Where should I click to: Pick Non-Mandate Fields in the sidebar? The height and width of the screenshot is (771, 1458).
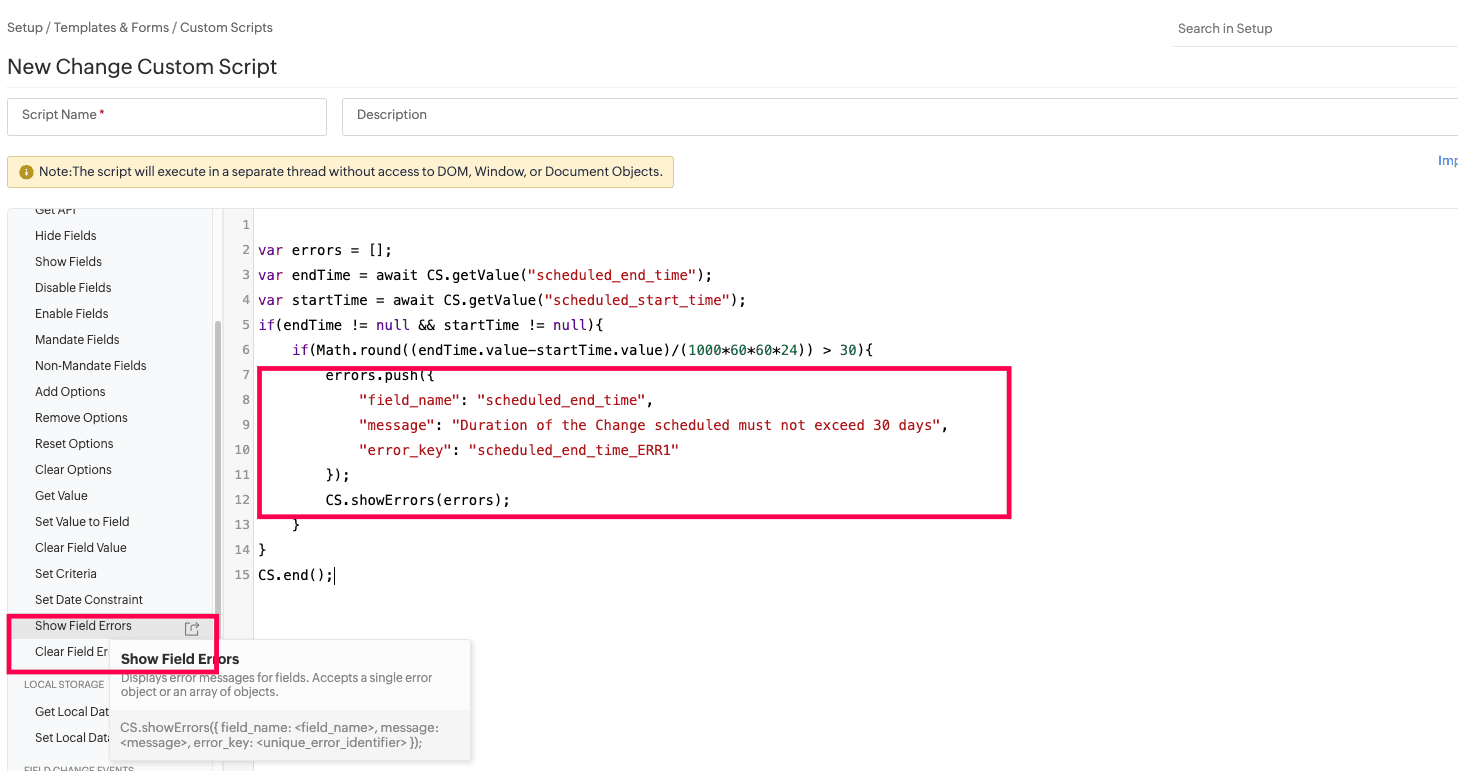(x=91, y=366)
